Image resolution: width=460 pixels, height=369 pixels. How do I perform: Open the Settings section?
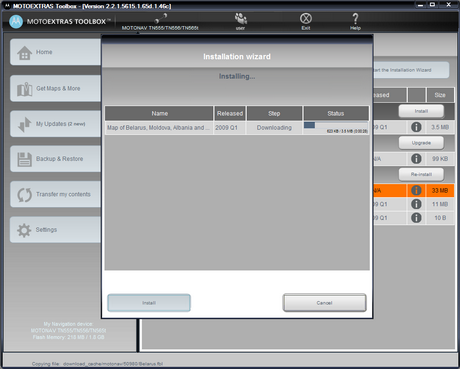pos(56,230)
